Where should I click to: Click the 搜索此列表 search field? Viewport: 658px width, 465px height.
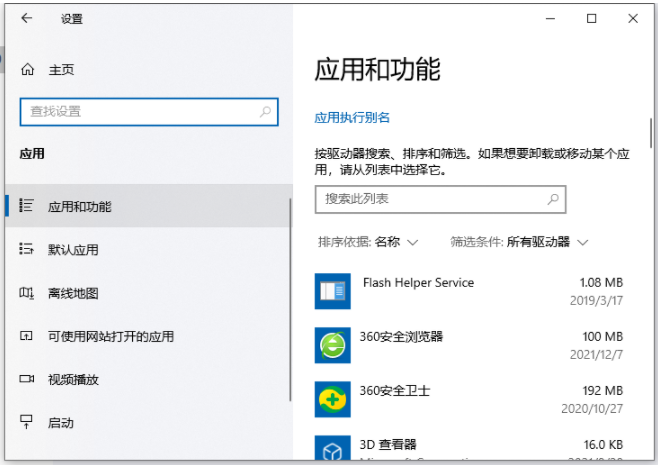click(430, 199)
